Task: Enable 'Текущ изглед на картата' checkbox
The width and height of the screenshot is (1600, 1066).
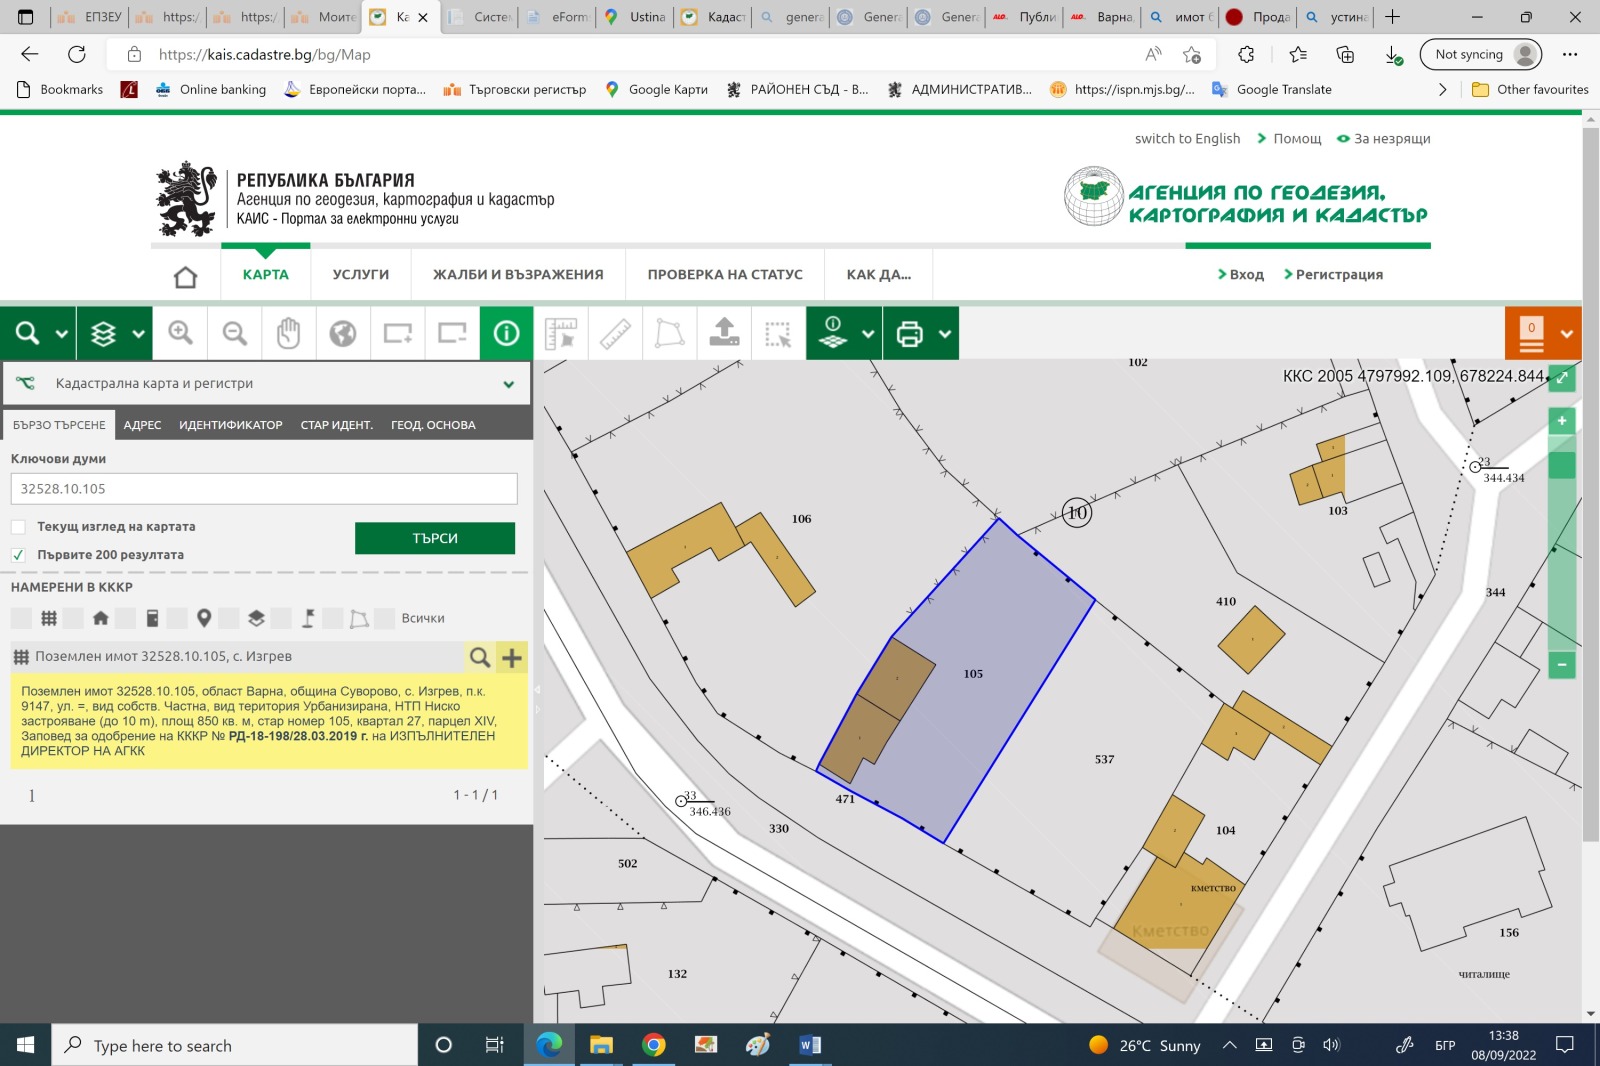Action: 18,527
